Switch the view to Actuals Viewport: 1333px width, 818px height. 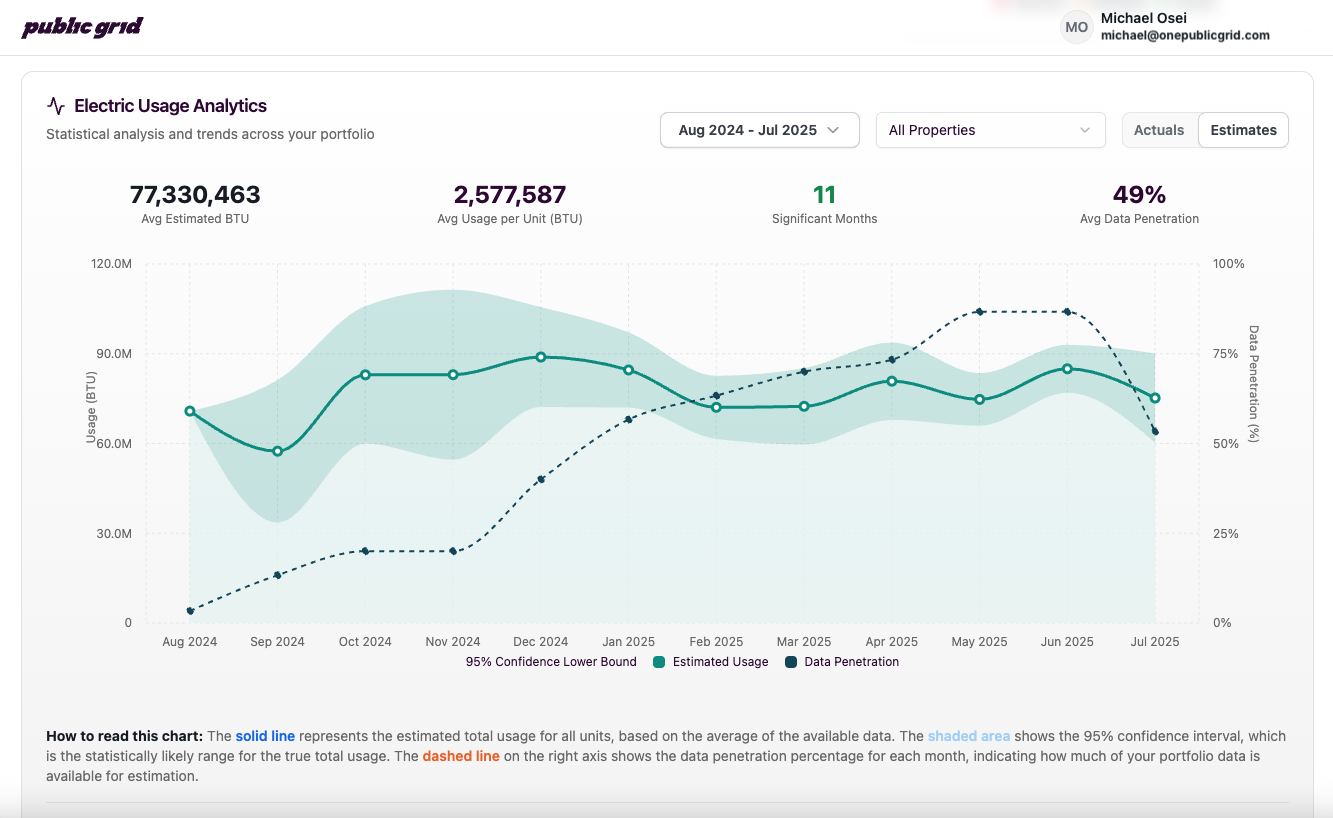click(x=1159, y=129)
